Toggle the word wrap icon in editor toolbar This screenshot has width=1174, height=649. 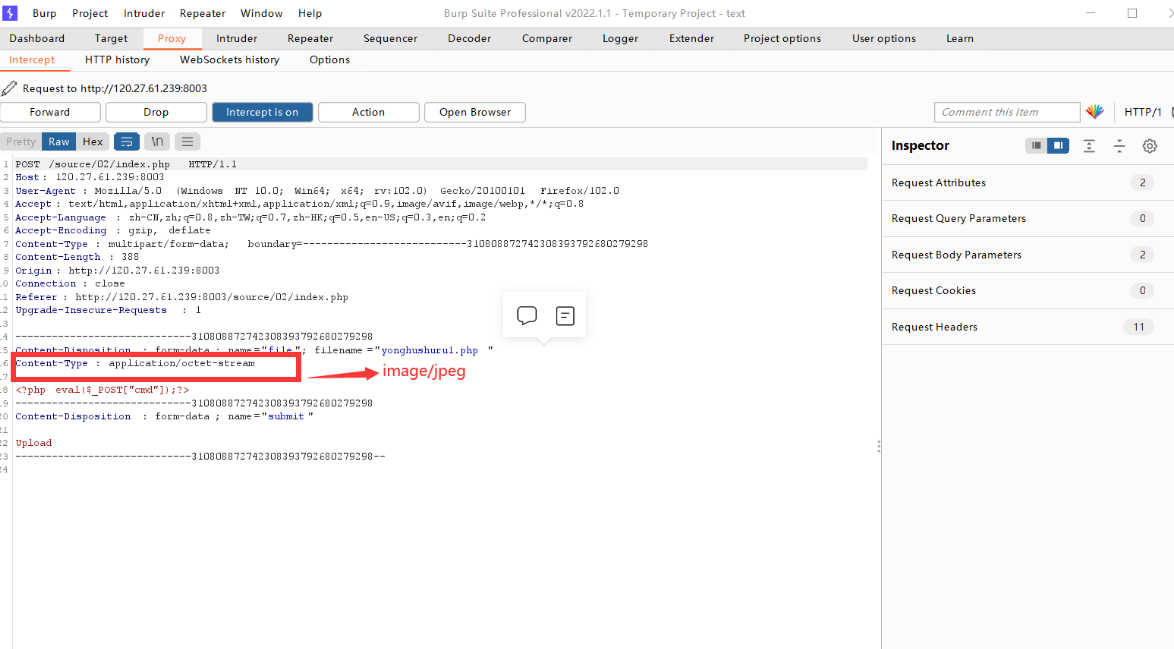127,141
